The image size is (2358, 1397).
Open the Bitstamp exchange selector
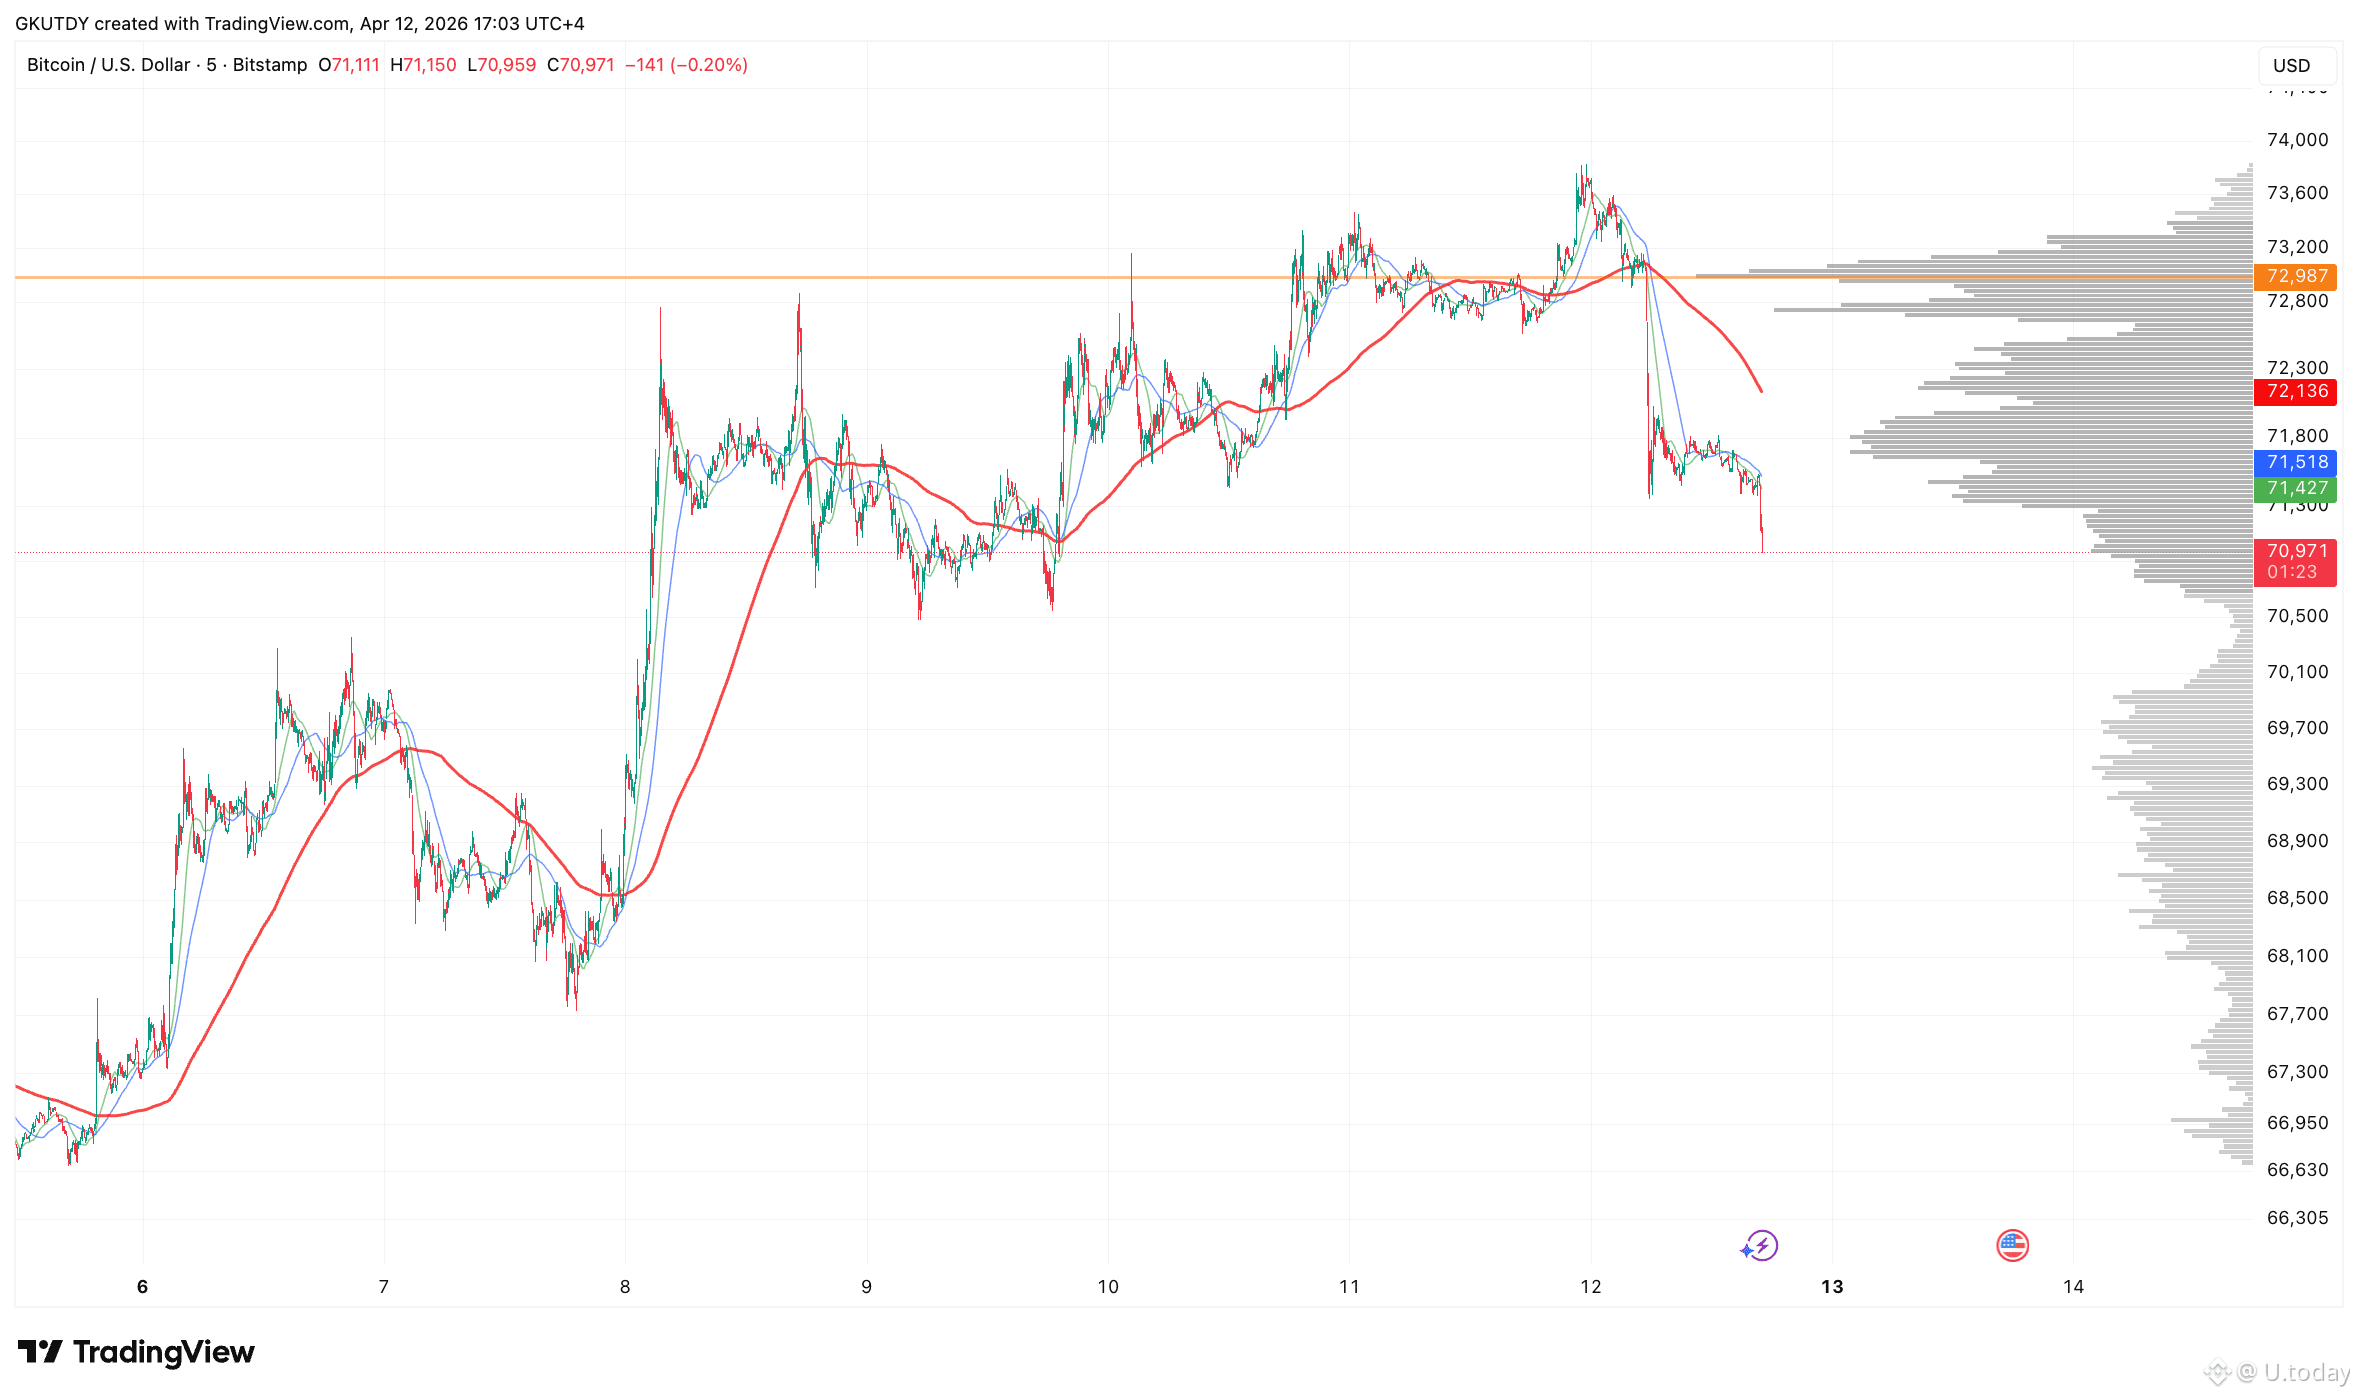click(x=270, y=65)
